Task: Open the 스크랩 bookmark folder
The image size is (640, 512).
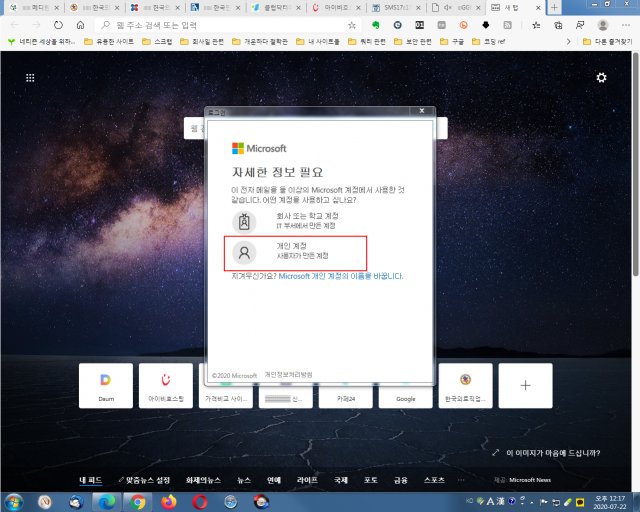Action: click(157, 42)
